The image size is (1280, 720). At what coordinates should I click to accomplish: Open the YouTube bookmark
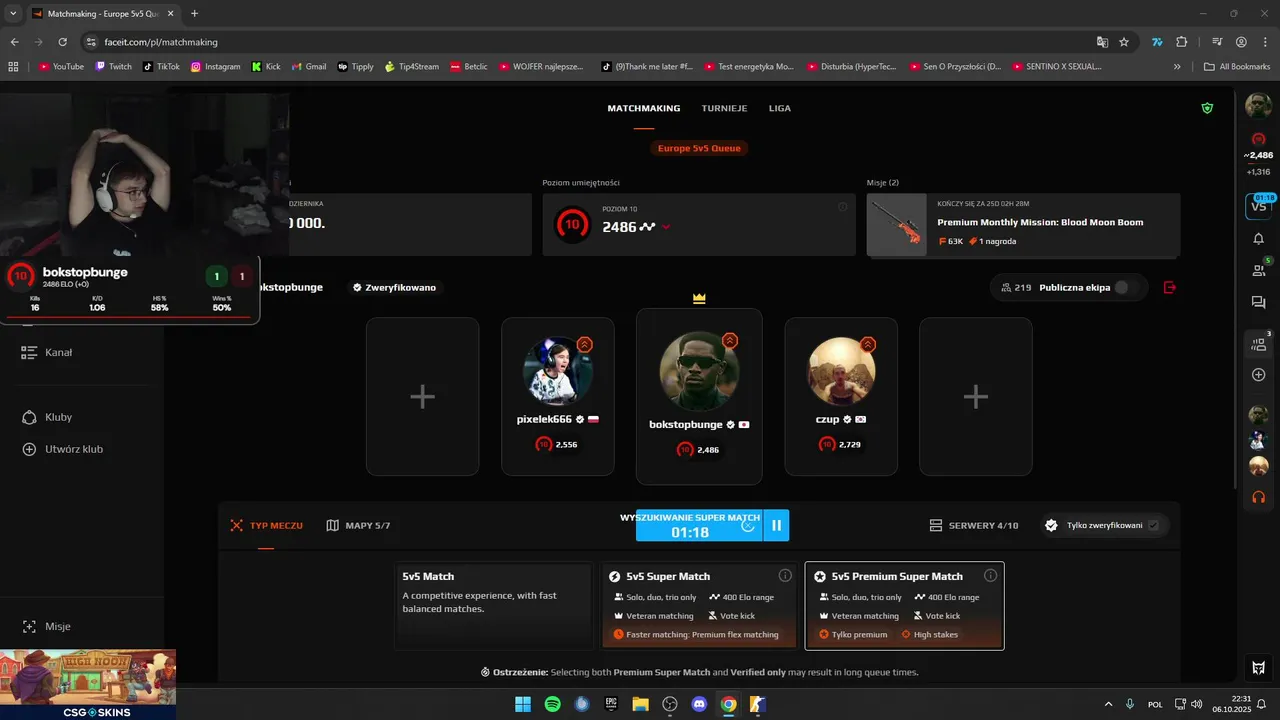[x=61, y=66]
